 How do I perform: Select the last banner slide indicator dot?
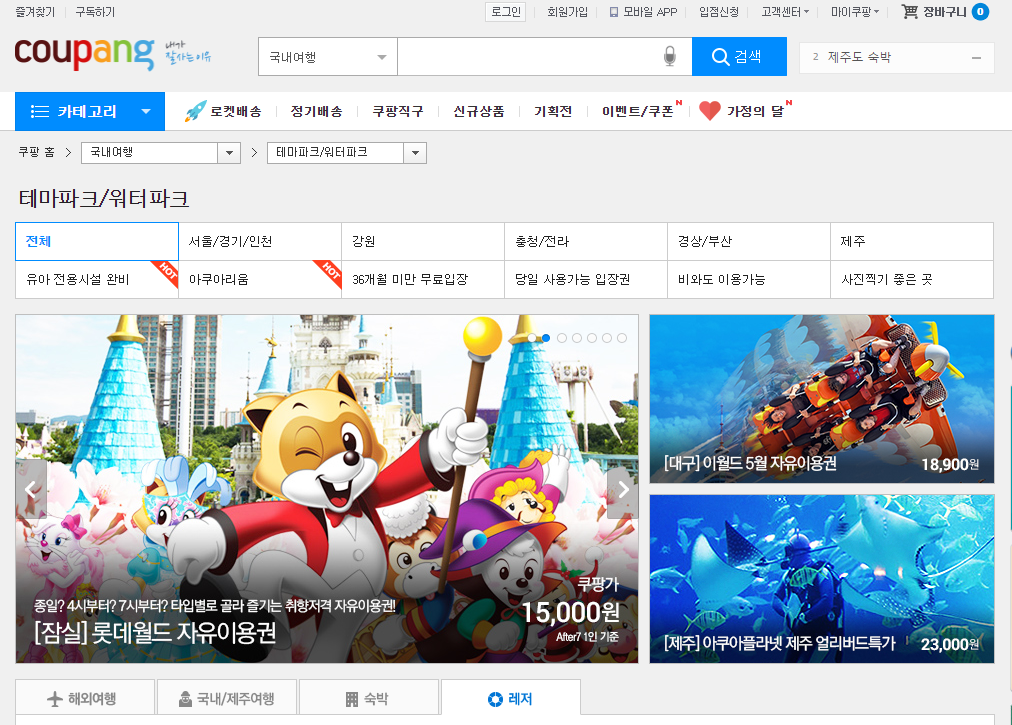click(622, 338)
